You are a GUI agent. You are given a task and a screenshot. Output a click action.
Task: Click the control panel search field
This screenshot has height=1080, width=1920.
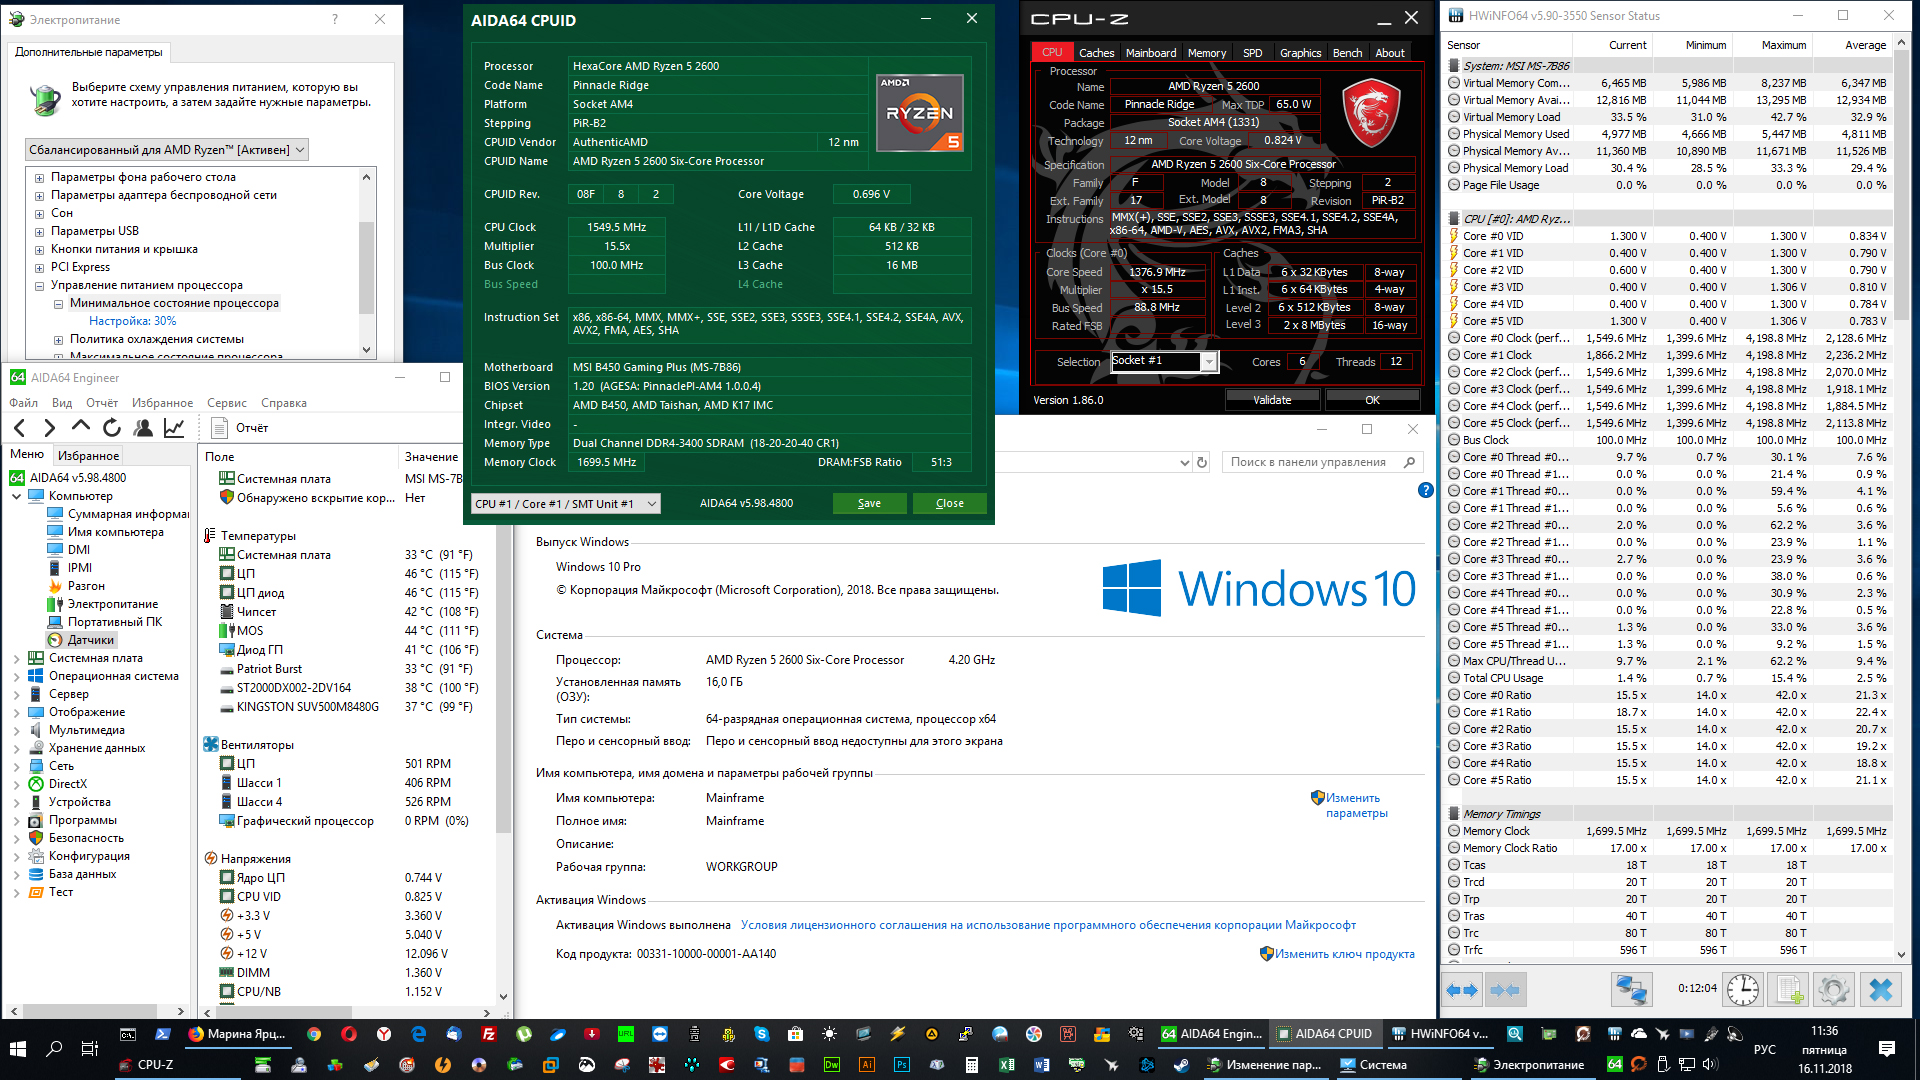pos(1310,462)
